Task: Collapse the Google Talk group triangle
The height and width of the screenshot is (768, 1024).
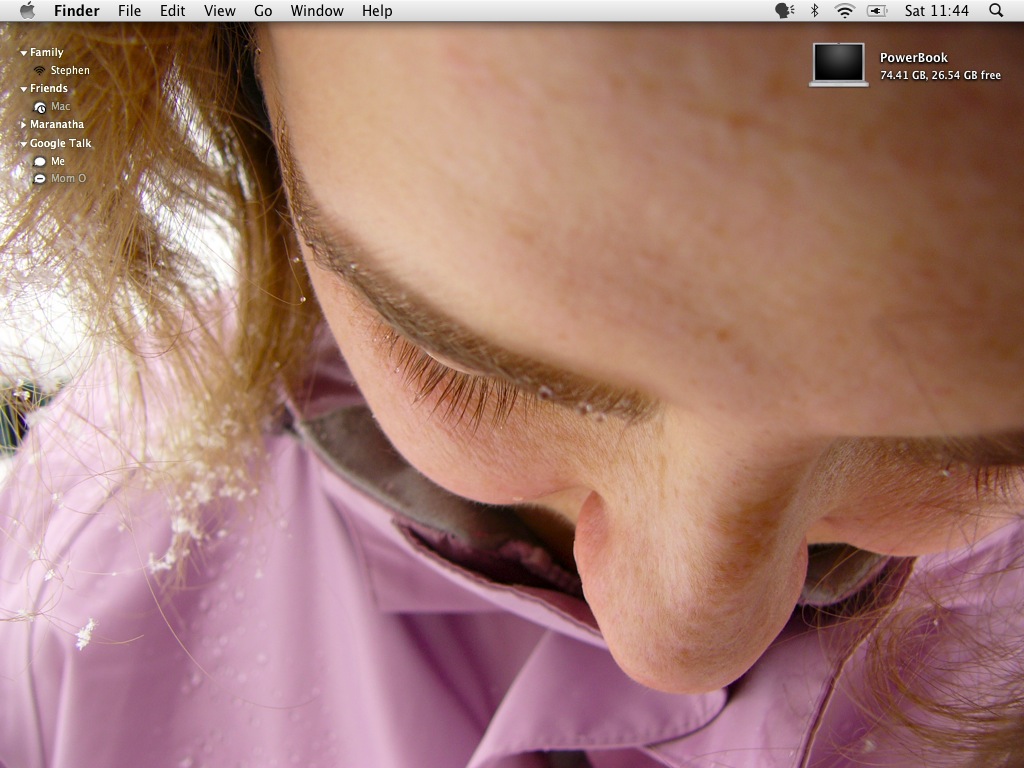Action: (24, 144)
